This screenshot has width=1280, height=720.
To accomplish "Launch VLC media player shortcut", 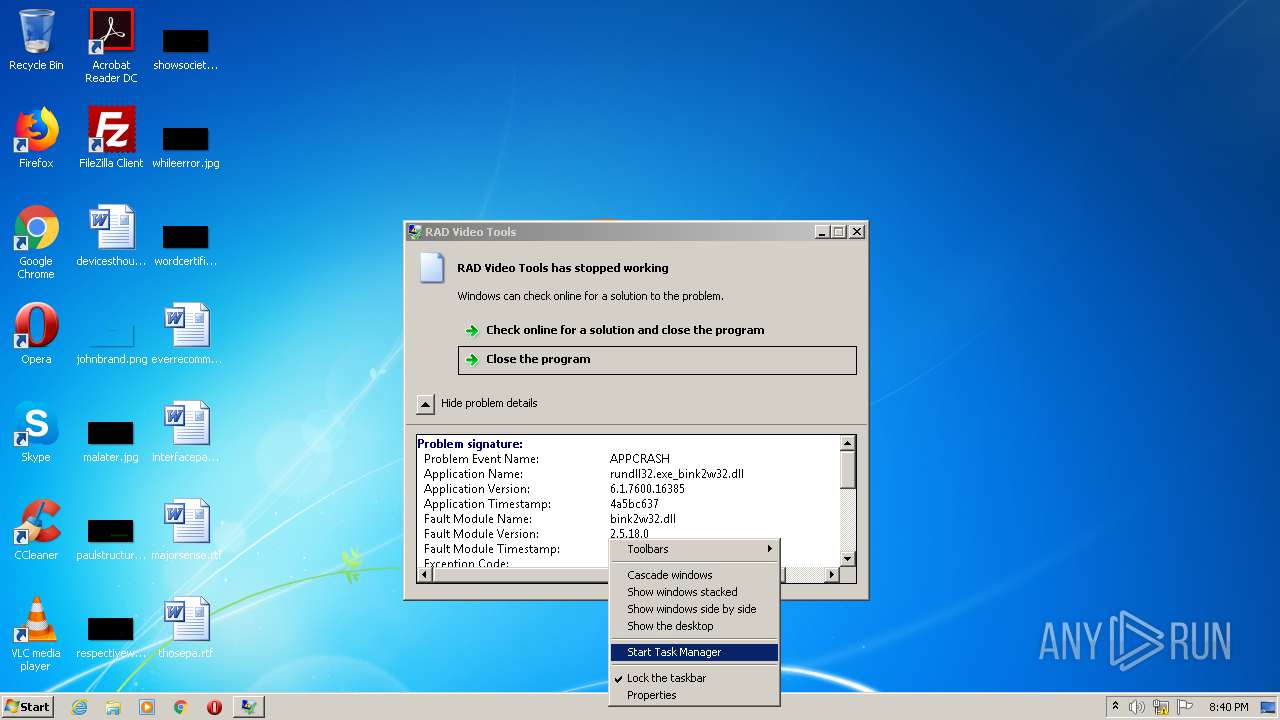I will click(36, 634).
